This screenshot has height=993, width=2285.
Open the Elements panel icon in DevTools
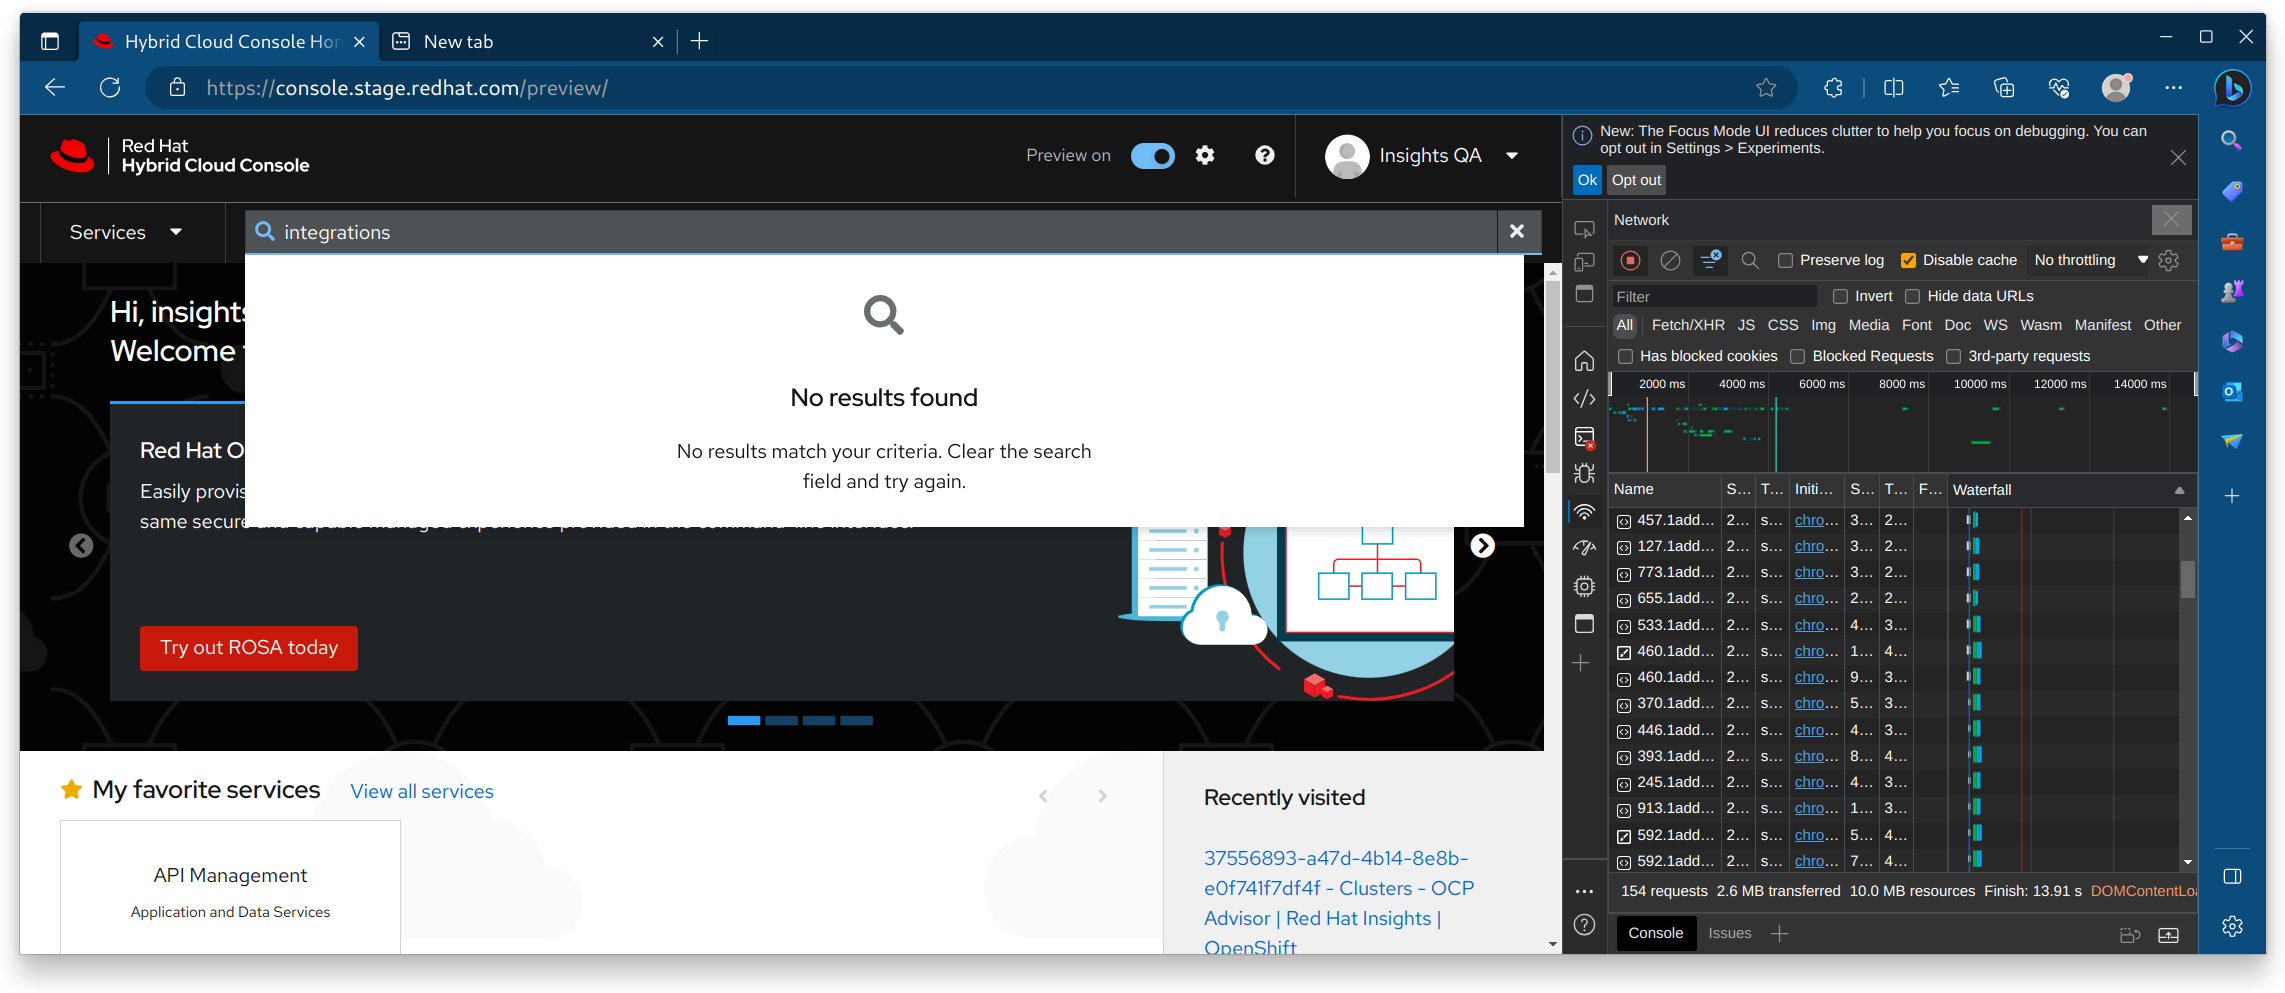click(x=1584, y=399)
